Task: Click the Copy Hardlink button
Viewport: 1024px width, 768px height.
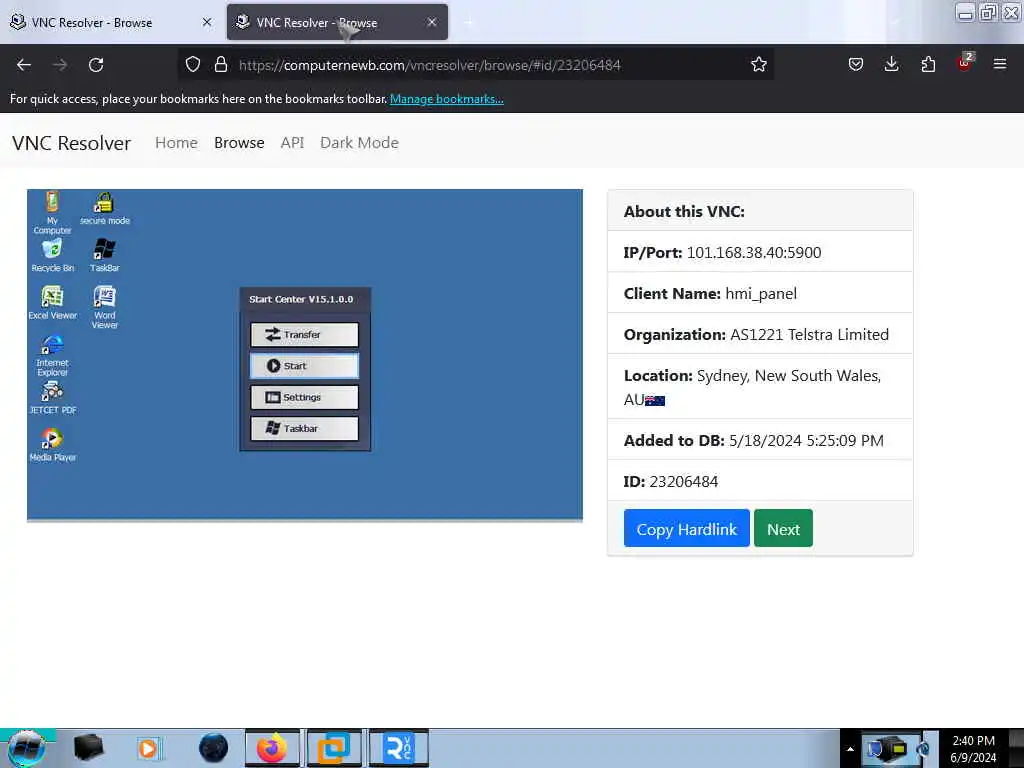Action: (686, 528)
